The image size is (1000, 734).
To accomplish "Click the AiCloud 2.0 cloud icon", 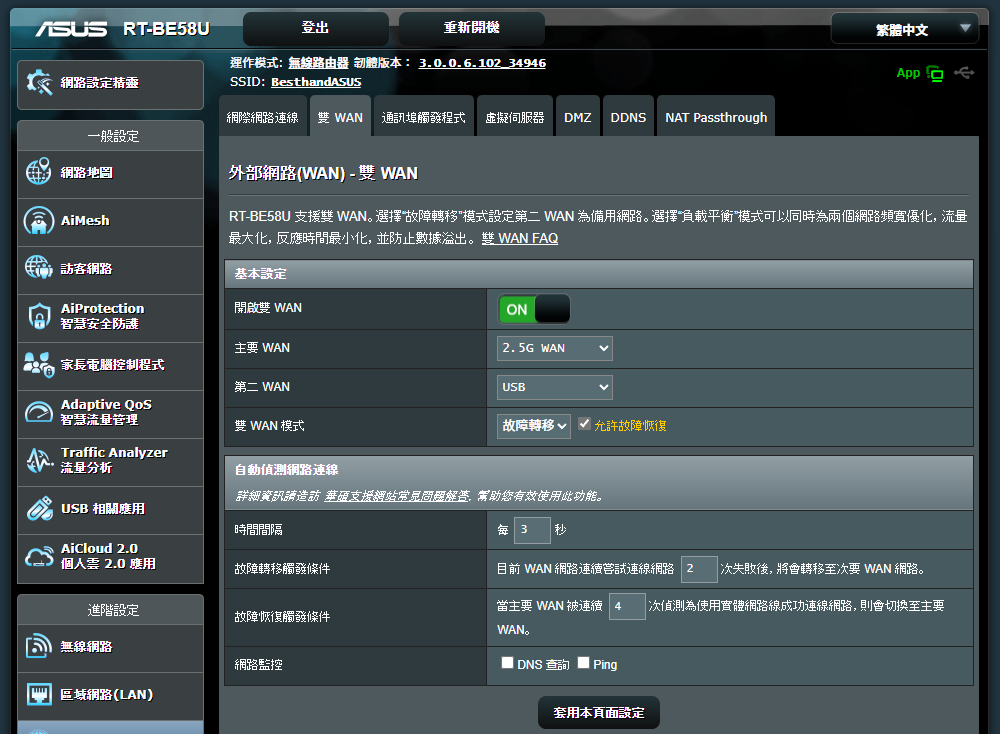I will (38, 556).
